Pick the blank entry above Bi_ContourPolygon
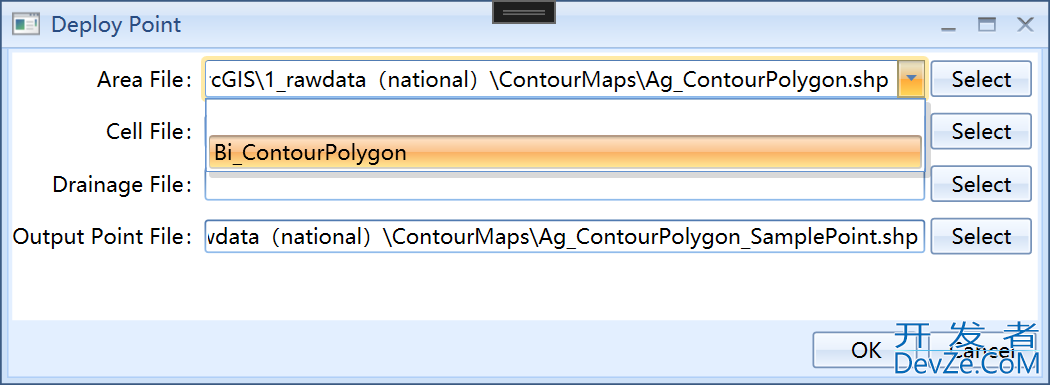1050x385 pixels. (x=565, y=119)
